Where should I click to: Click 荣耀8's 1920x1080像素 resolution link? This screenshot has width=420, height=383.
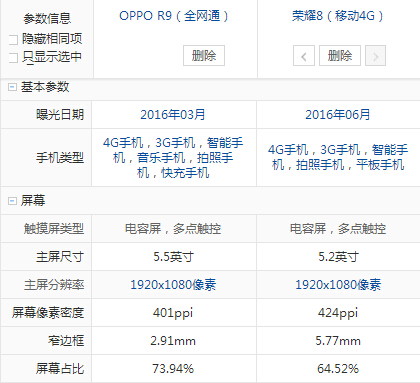[338, 285]
